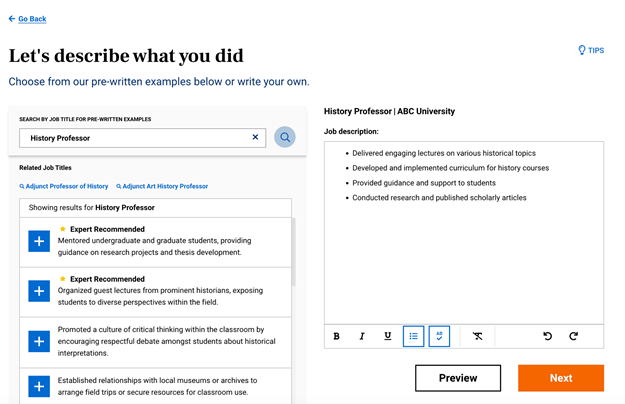This screenshot has width=625, height=404.
Task: Open the Tips link
Action: [591, 50]
